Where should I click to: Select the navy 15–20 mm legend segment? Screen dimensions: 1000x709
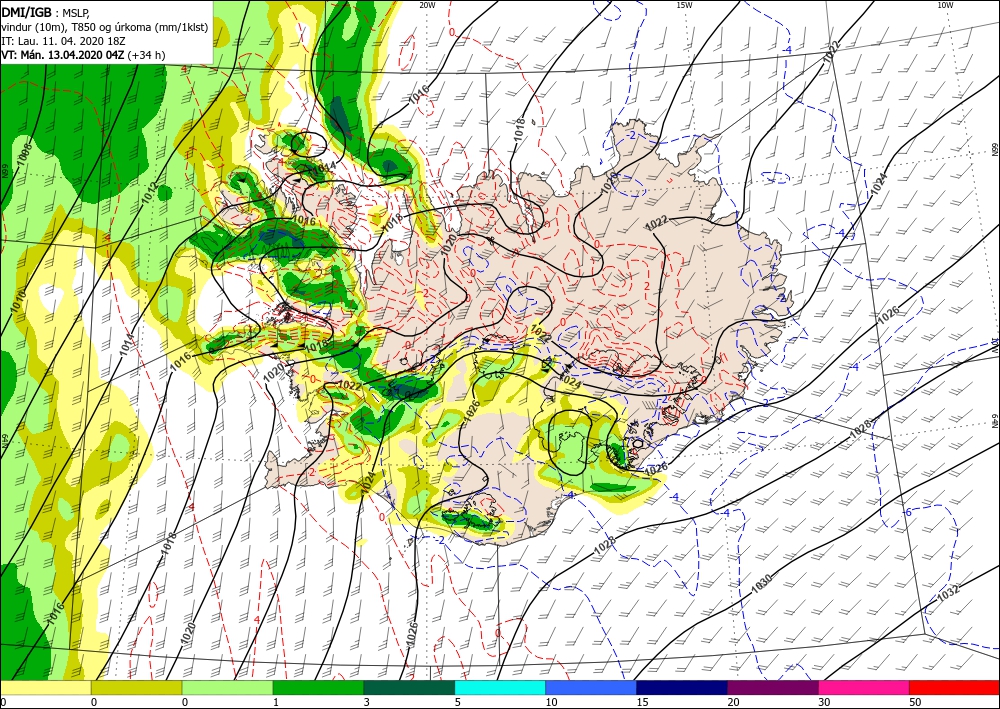pyautogui.click(x=682, y=688)
